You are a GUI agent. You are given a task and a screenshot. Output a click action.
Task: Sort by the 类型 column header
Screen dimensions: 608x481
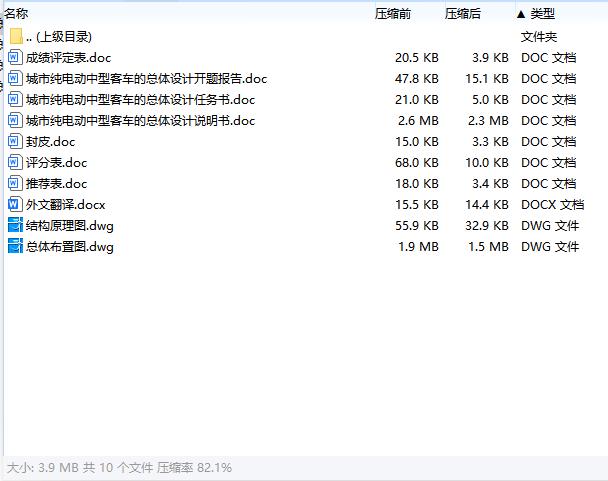[542, 14]
